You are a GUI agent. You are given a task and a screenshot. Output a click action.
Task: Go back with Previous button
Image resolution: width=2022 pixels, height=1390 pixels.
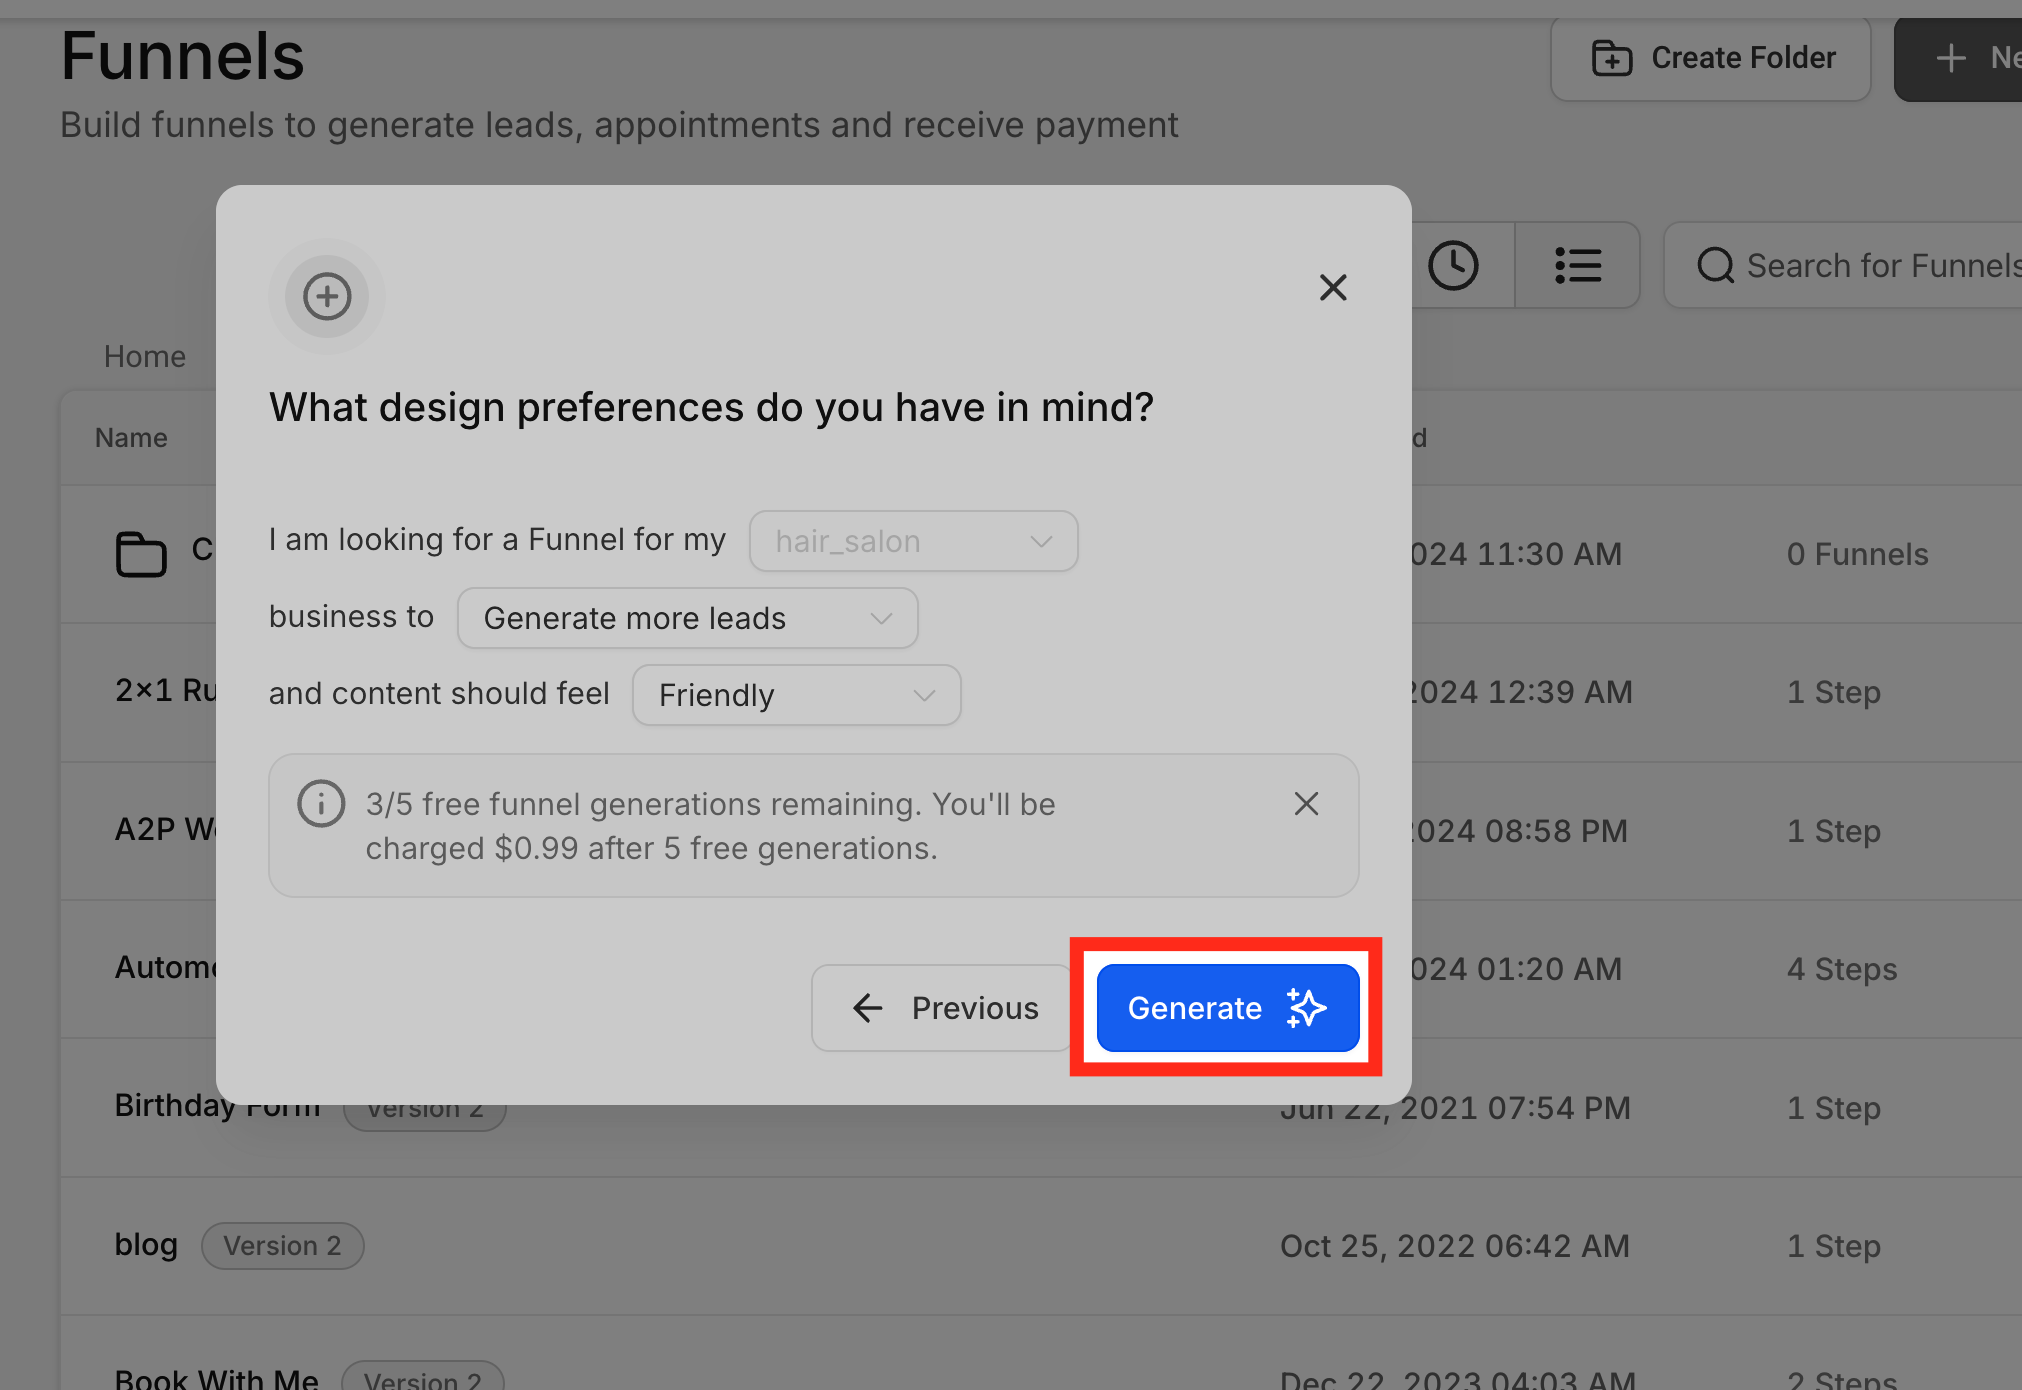pyautogui.click(x=942, y=1008)
